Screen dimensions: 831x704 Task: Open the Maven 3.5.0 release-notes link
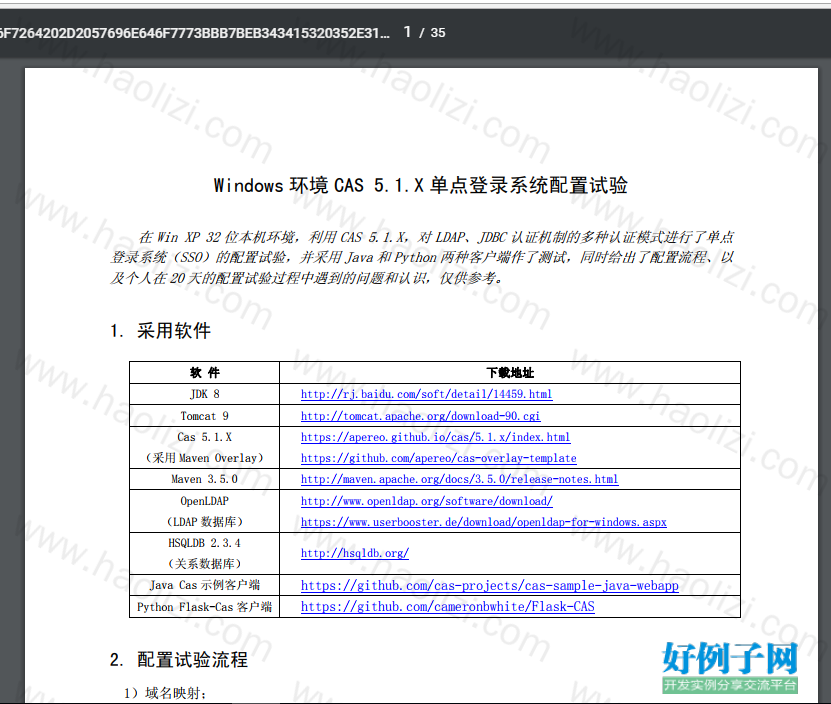tap(459, 479)
